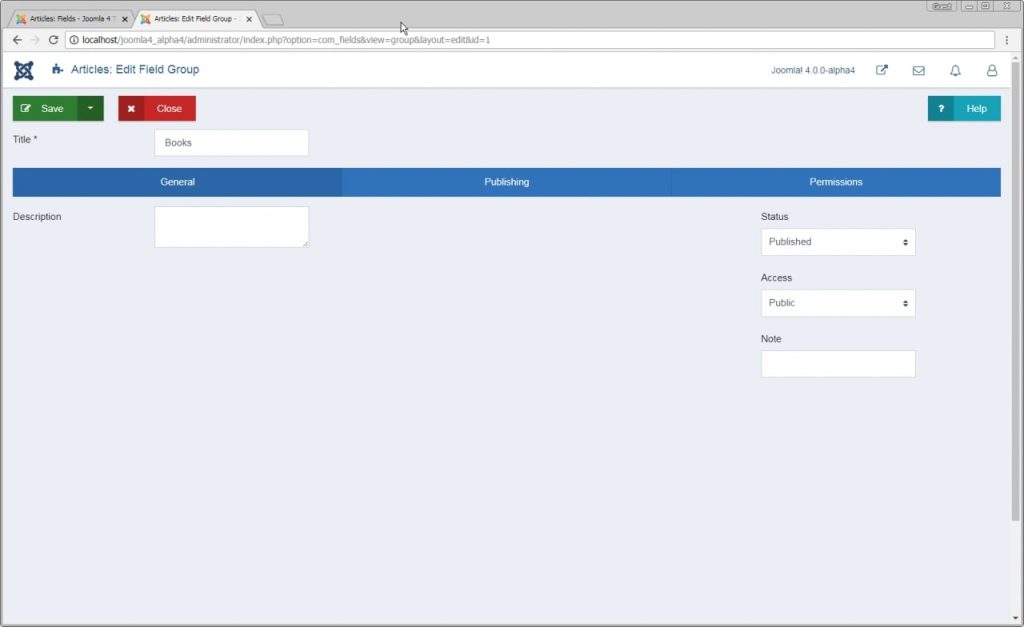Reload the page with the refresh icon
This screenshot has height=627, width=1024.
[x=54, y=40]
